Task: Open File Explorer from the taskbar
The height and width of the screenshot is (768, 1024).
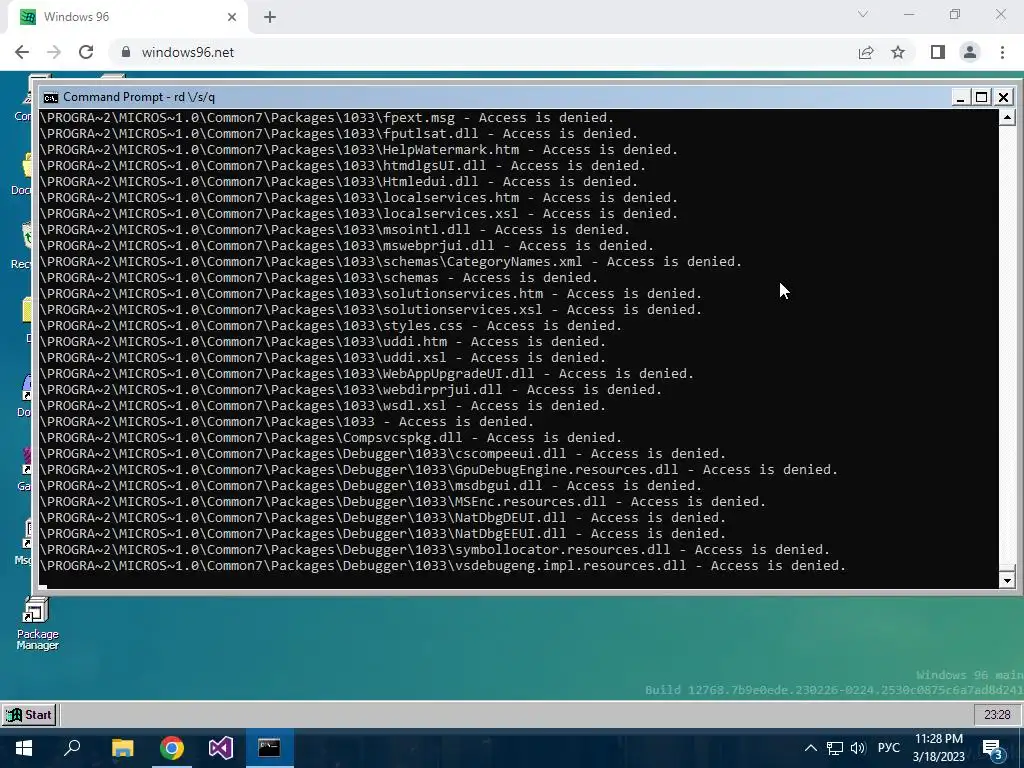Action: tap(122, 748)
